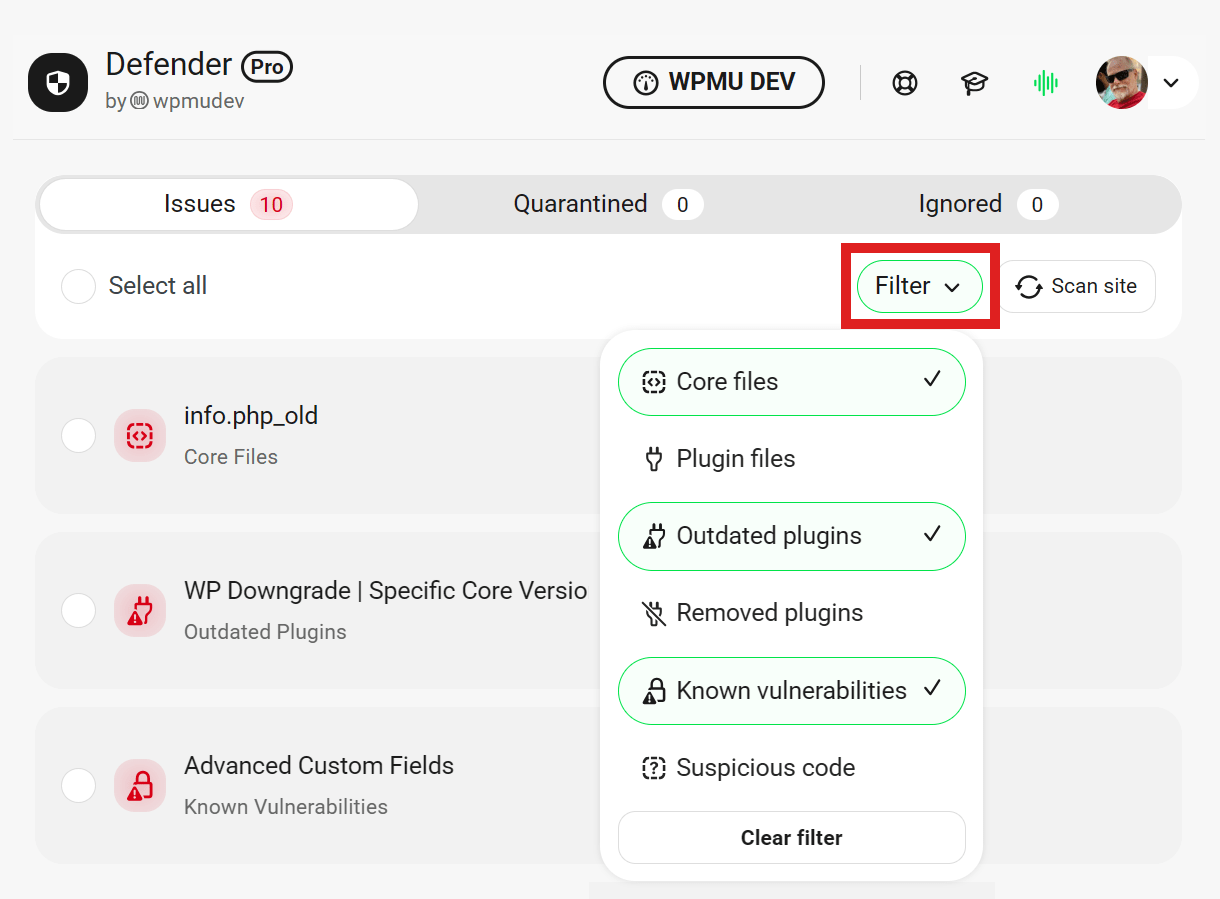
Task: Click the Quarantined count badge
Action: [x=682, y=205]
